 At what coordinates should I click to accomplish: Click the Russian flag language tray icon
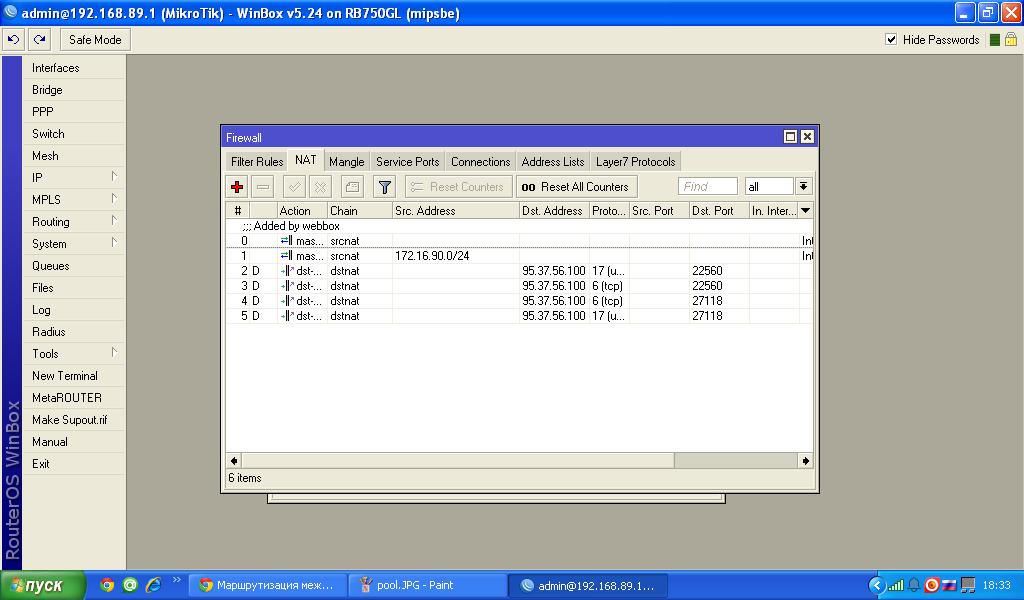[950, 585]
